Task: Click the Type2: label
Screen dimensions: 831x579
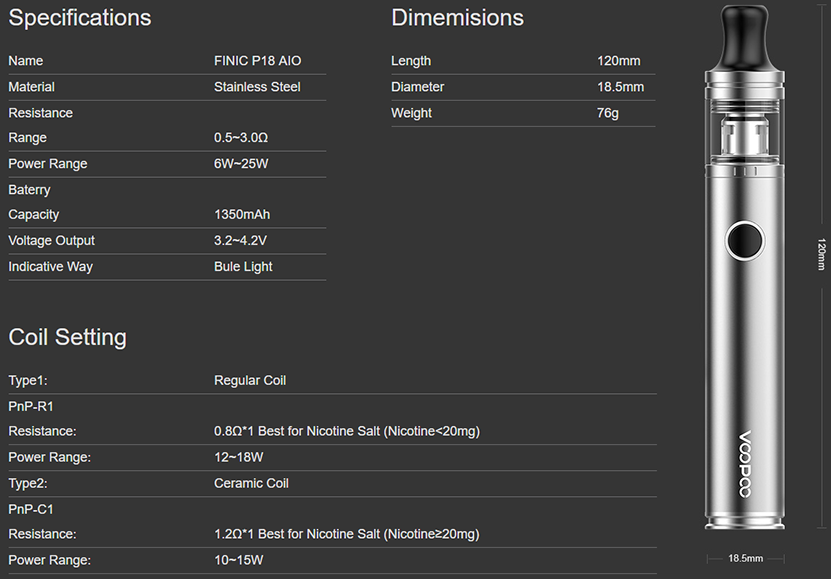Action: (x=28, y=483)
